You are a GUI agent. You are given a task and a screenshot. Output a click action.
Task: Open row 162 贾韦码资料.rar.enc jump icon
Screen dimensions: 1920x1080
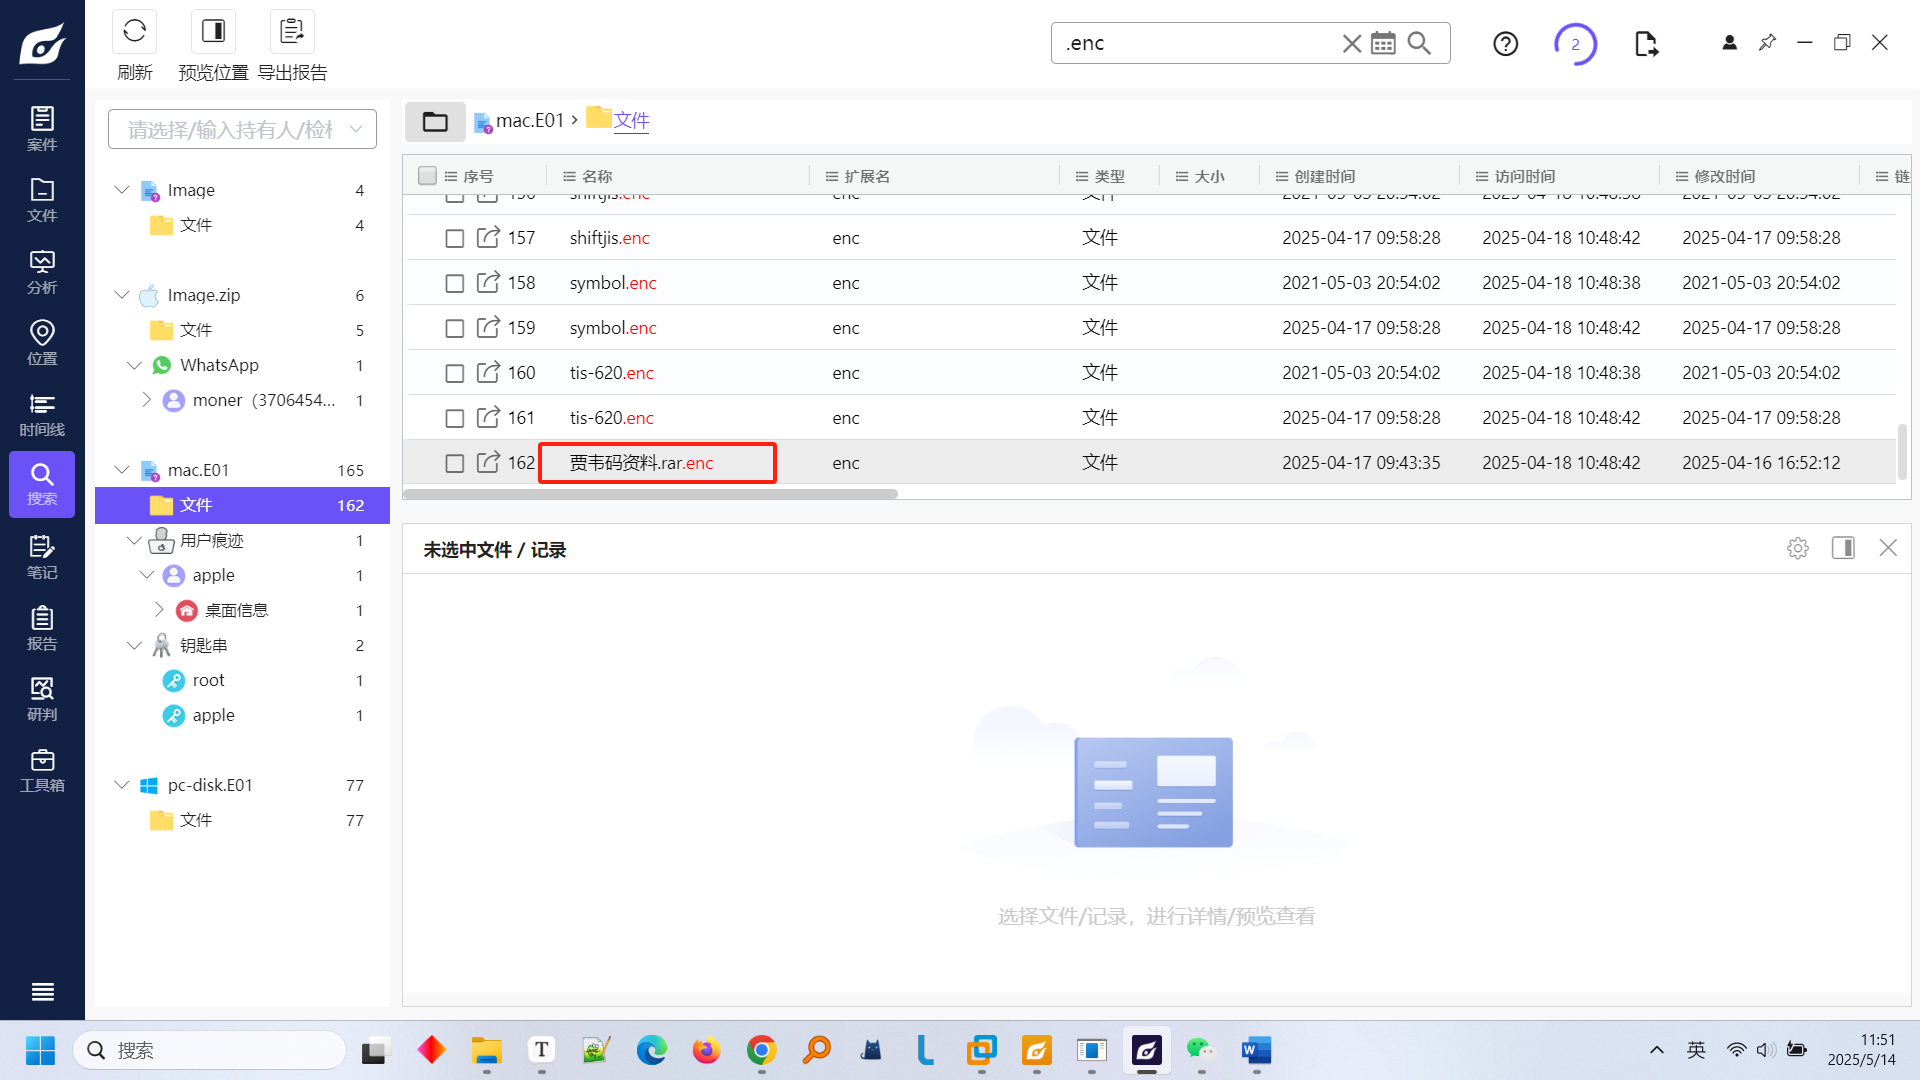[488, 462]
